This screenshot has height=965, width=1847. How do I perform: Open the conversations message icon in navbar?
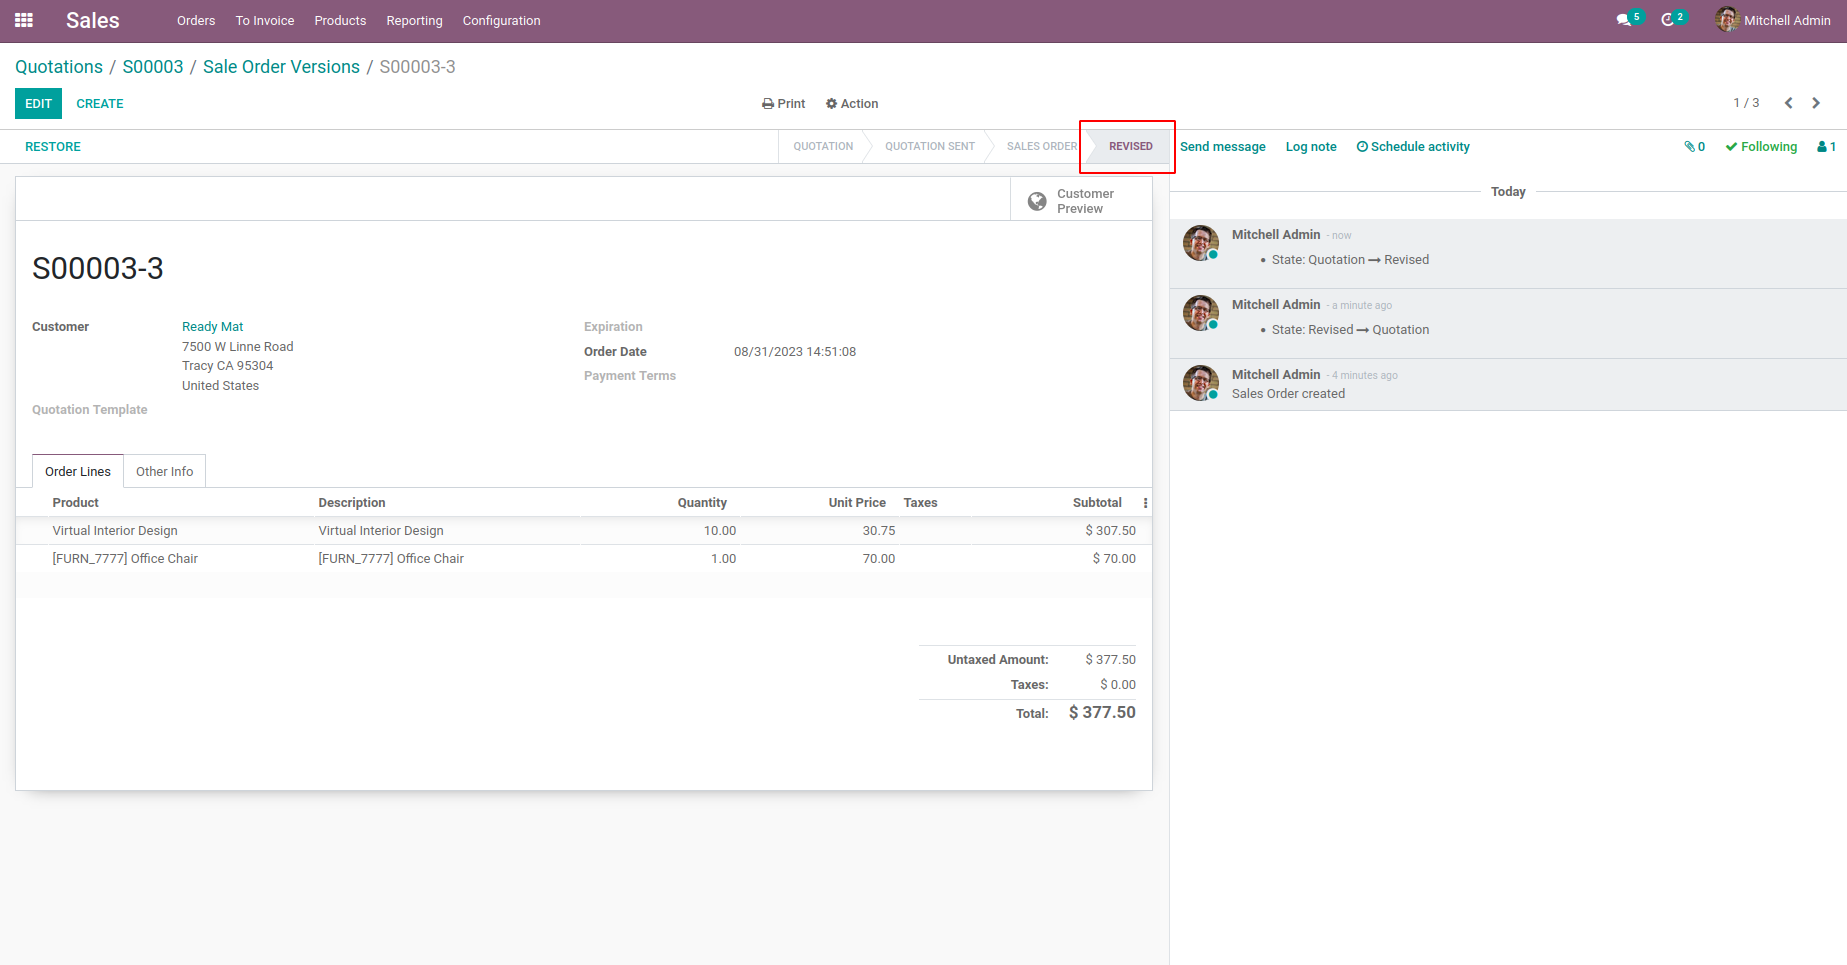point(1624,20)
